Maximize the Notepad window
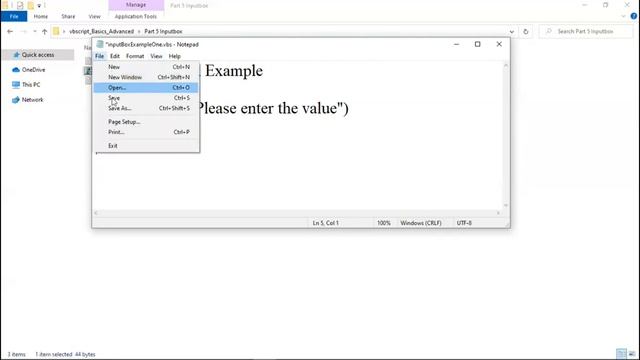This screenshot has width=640, height=360. 478,44
